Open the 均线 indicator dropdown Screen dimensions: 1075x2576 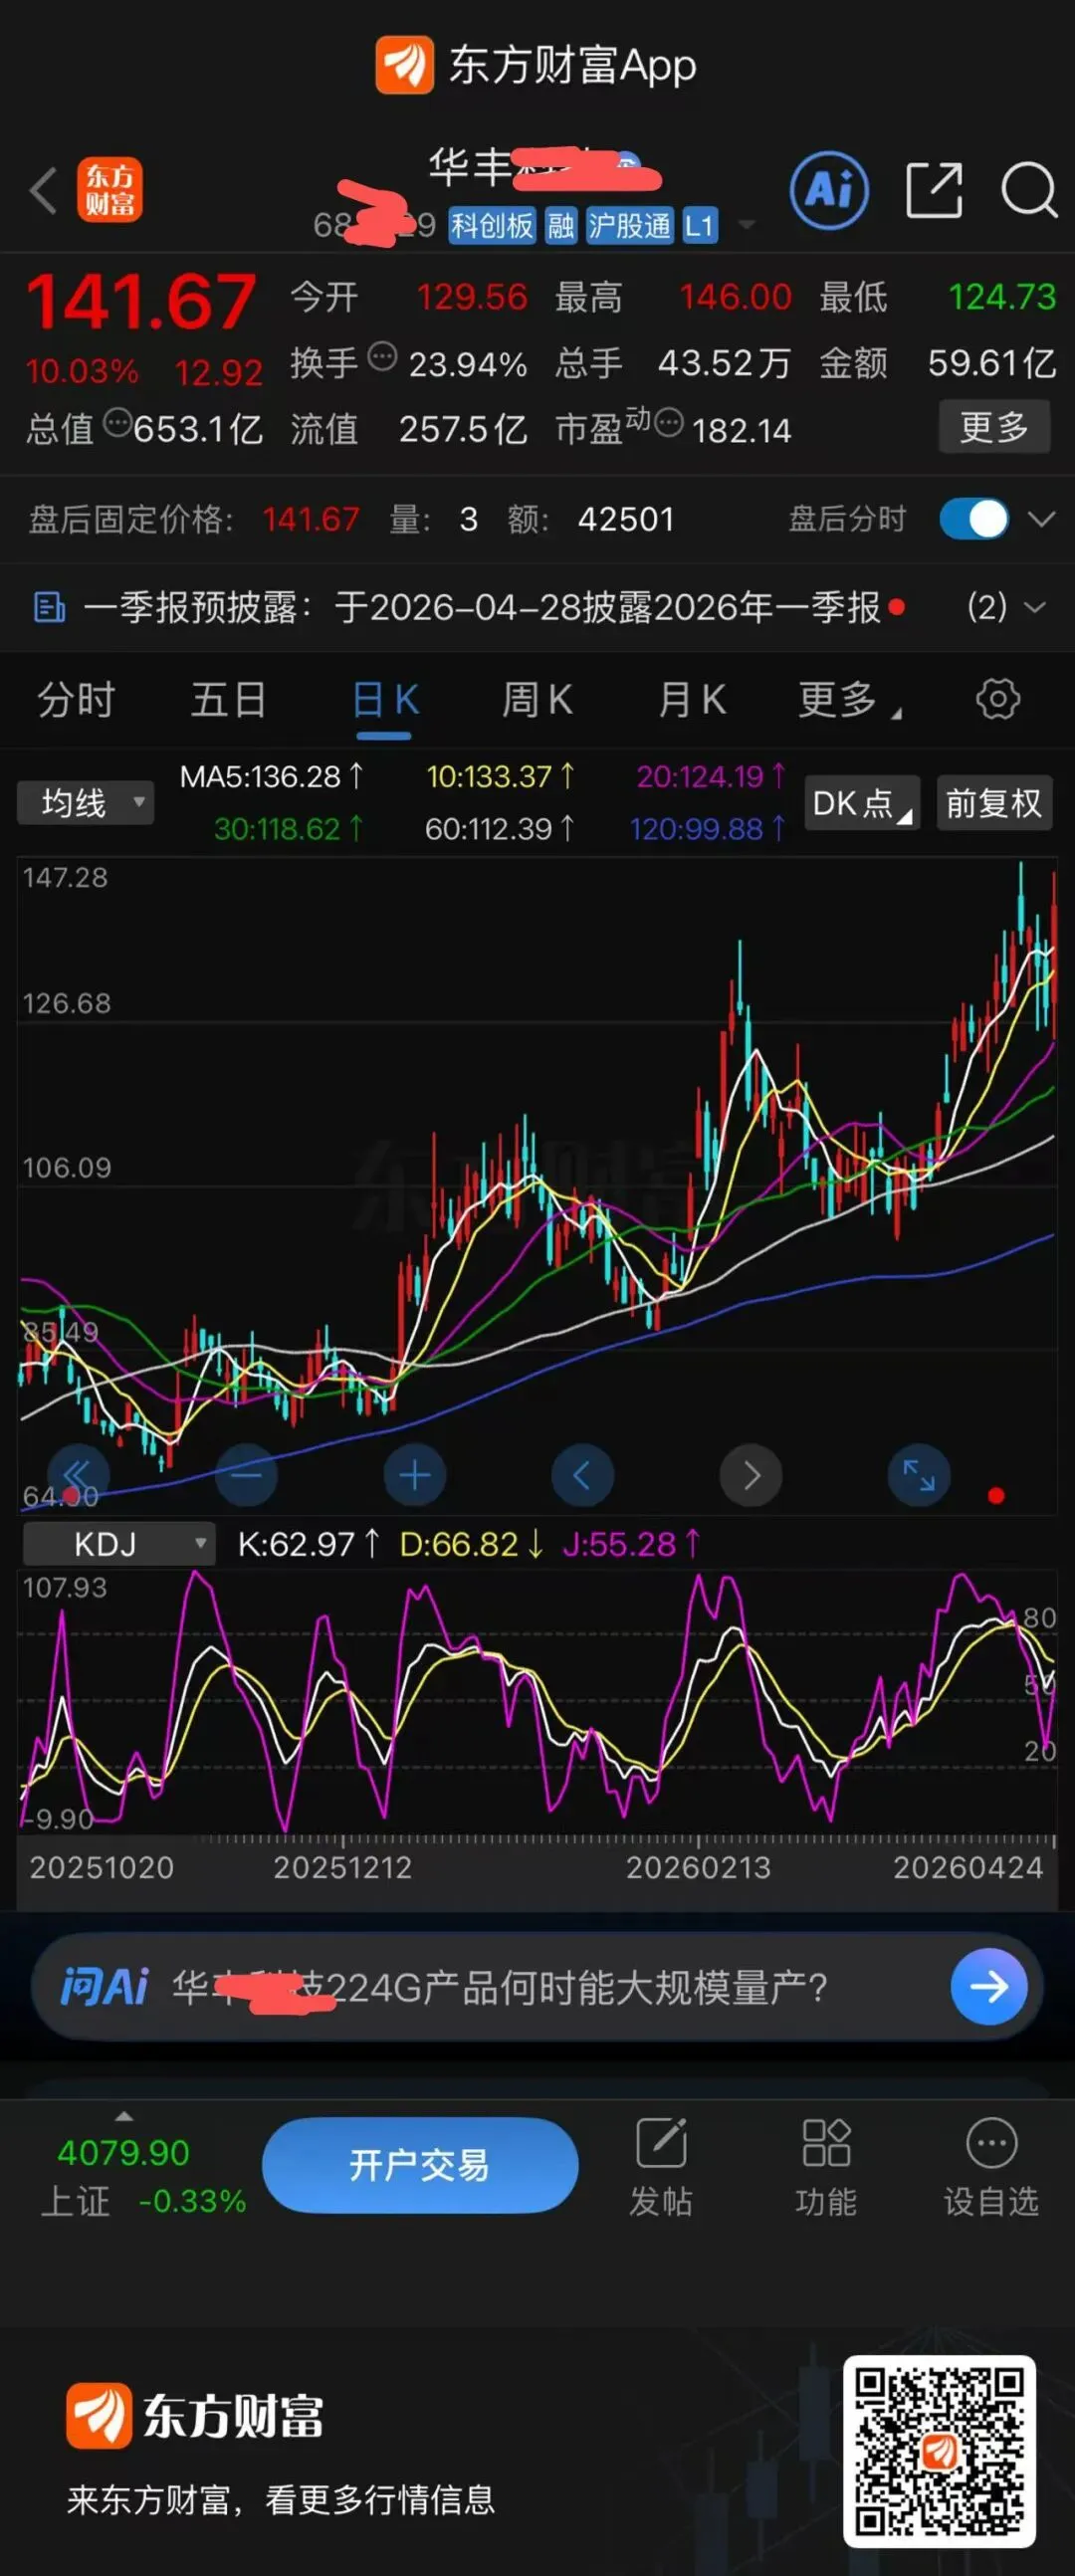click(86, 802)
